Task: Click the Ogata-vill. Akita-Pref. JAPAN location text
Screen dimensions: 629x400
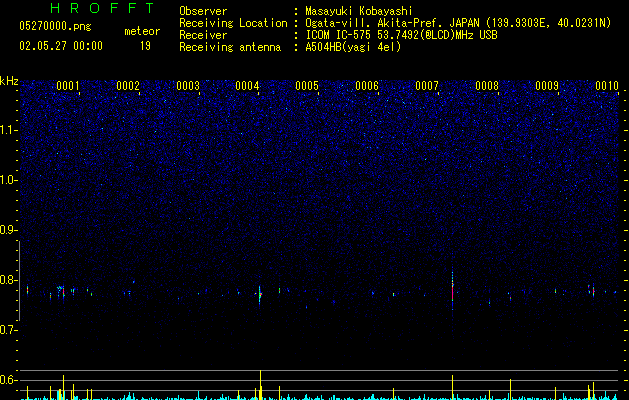Action: pos(458,23)
